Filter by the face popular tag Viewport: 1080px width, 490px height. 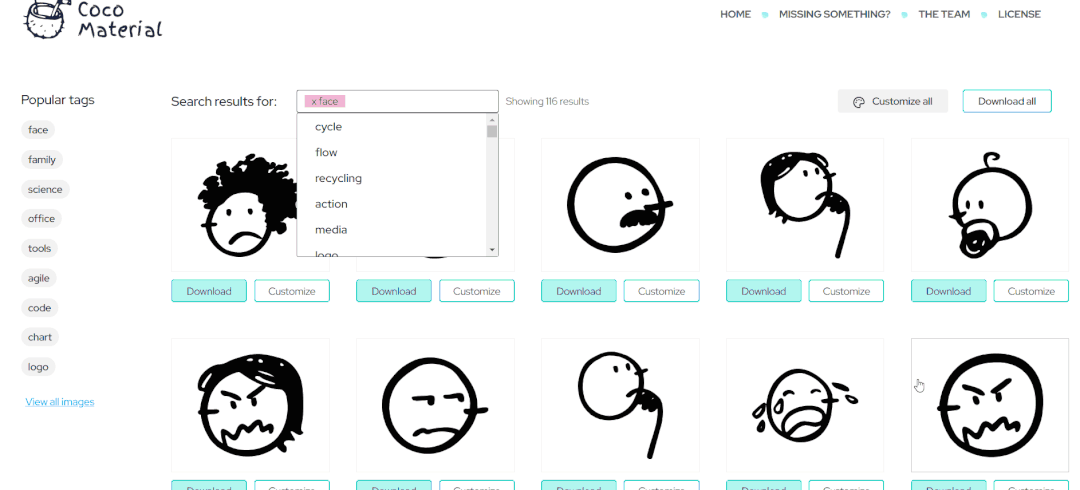pos(38,130)
